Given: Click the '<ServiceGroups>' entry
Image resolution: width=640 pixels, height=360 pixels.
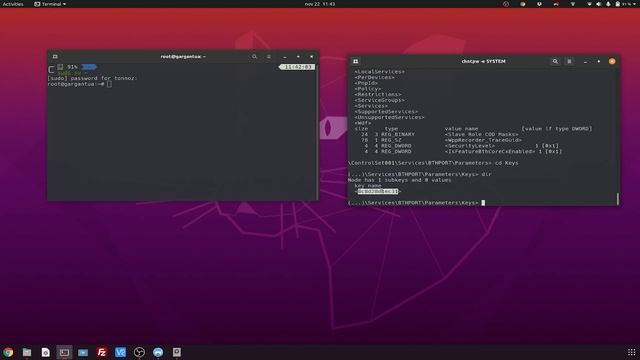Looking at the screenshot, I should point(380,100).
